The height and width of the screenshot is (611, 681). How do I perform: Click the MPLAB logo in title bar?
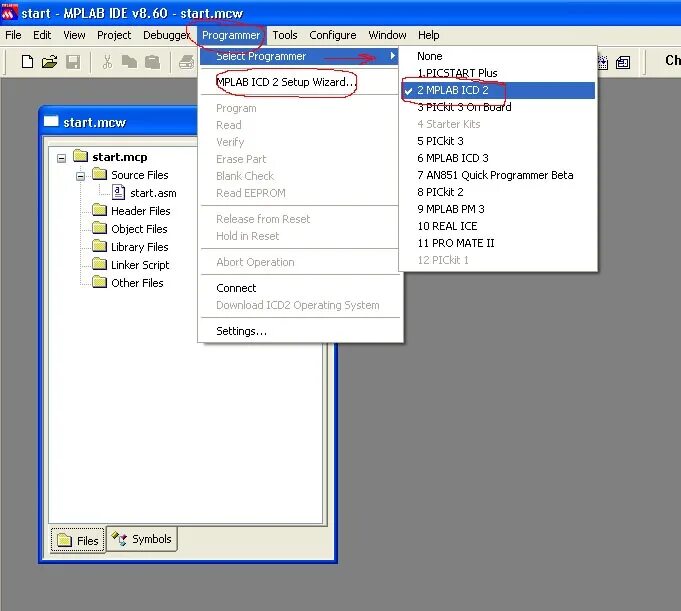tap(9, 13)
